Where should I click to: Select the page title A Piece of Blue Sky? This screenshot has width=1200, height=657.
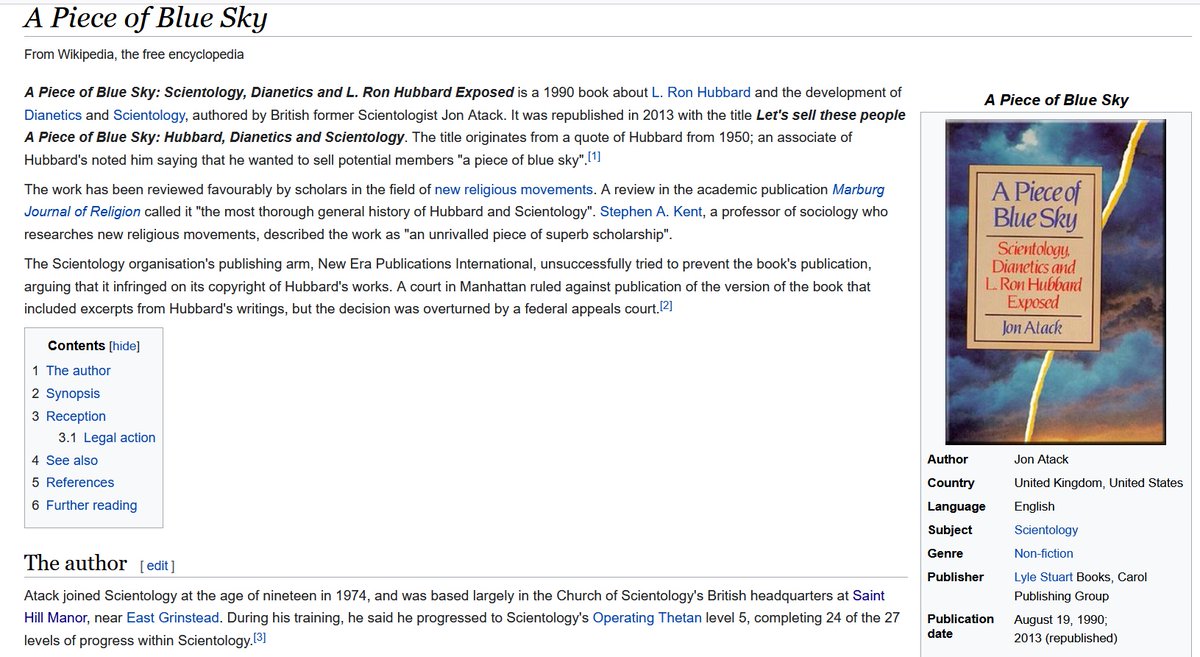[x=146, y=18]
